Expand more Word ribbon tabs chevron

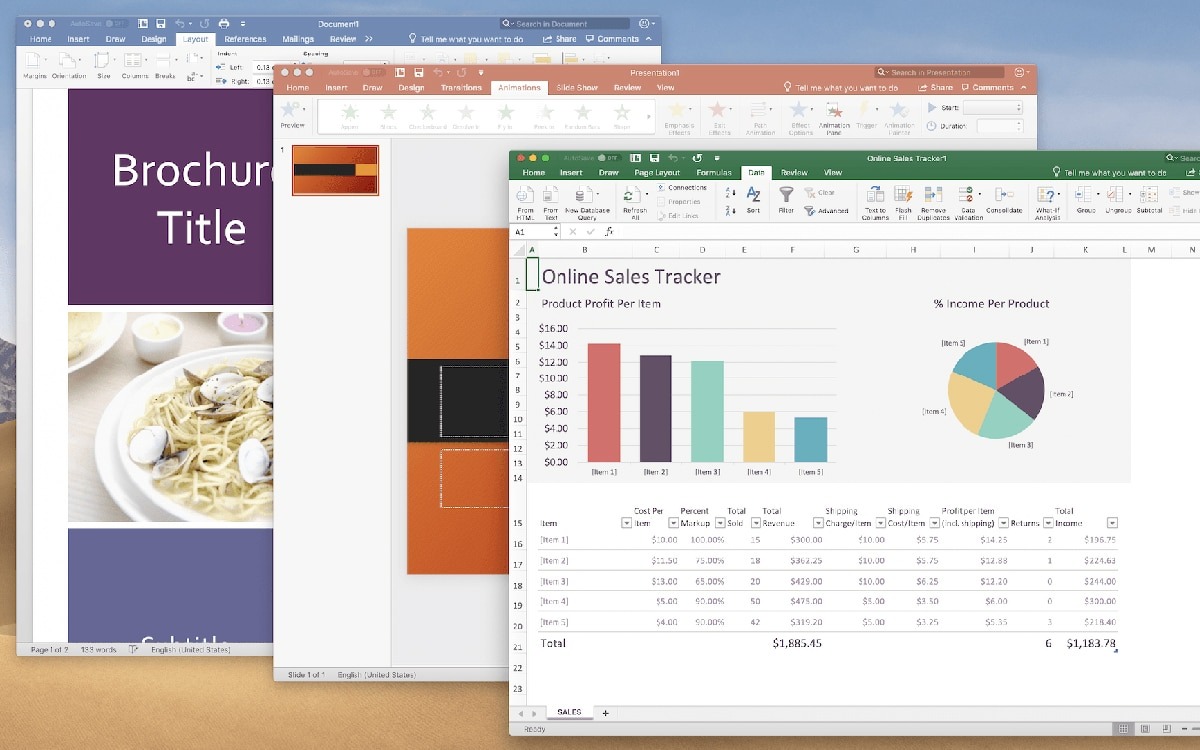369,39
